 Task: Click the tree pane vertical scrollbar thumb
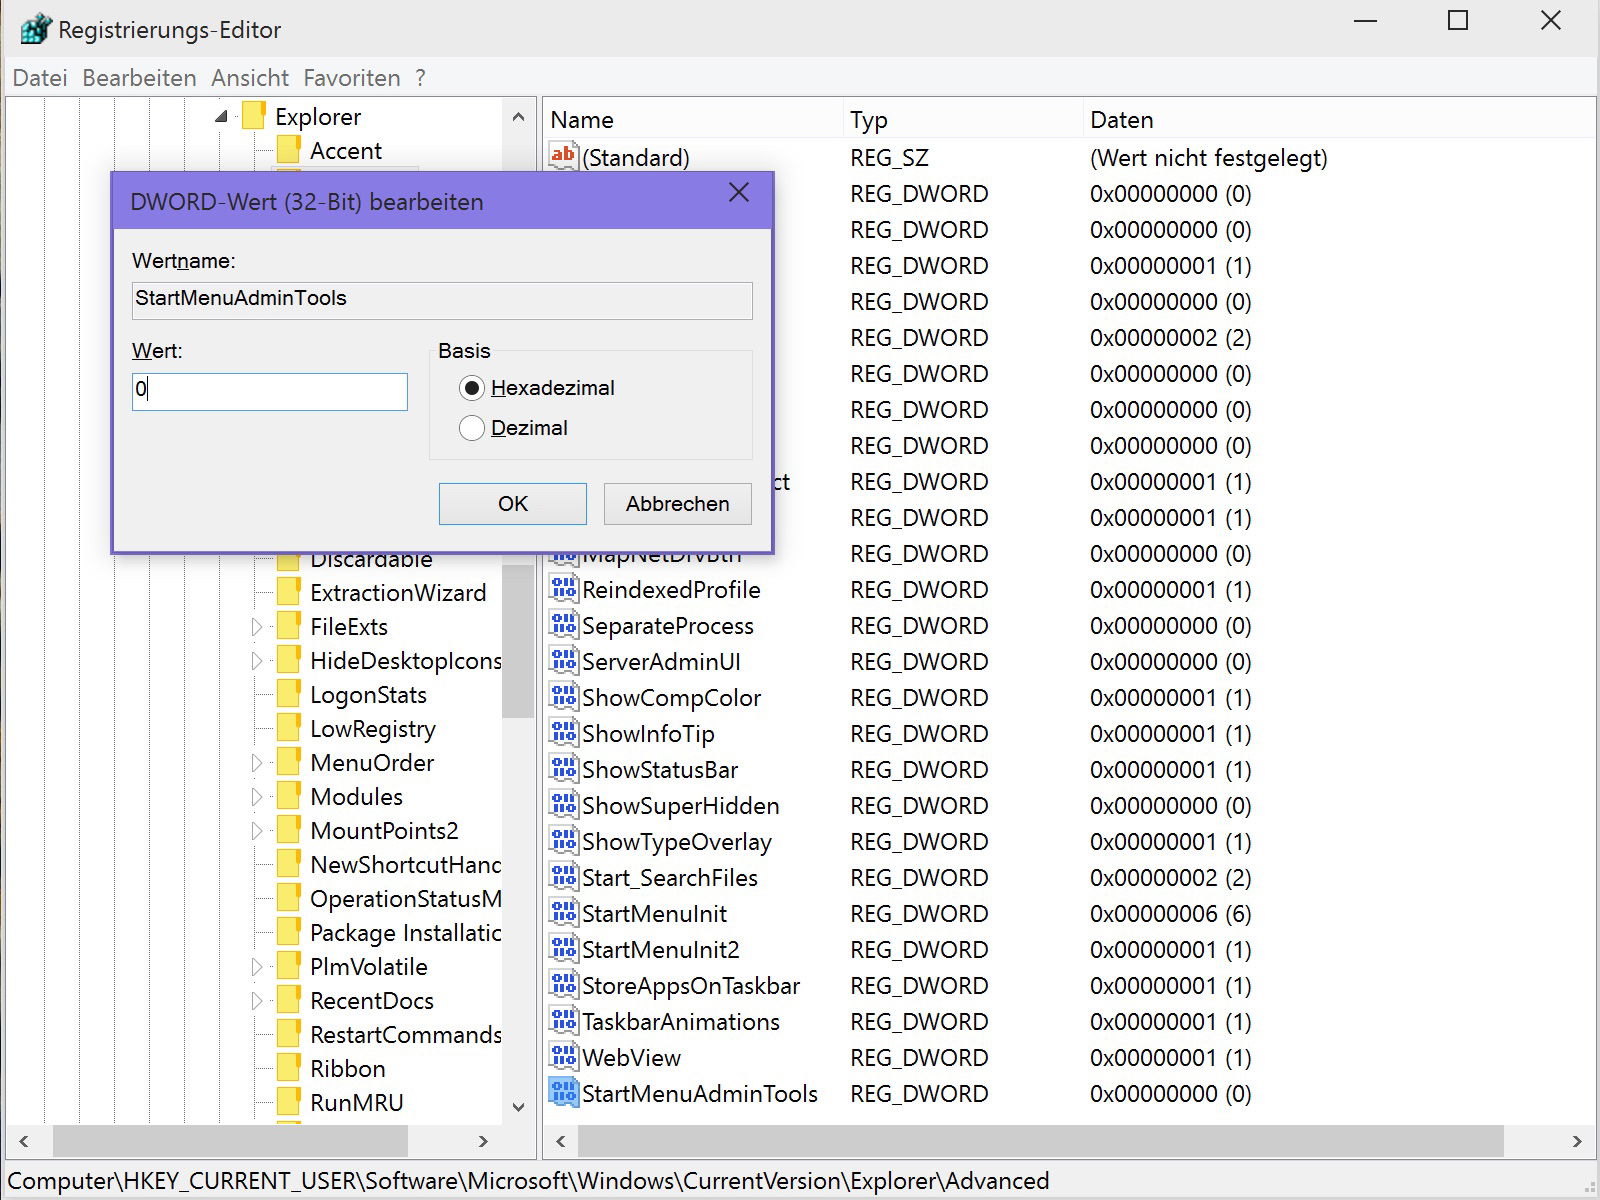518,640
